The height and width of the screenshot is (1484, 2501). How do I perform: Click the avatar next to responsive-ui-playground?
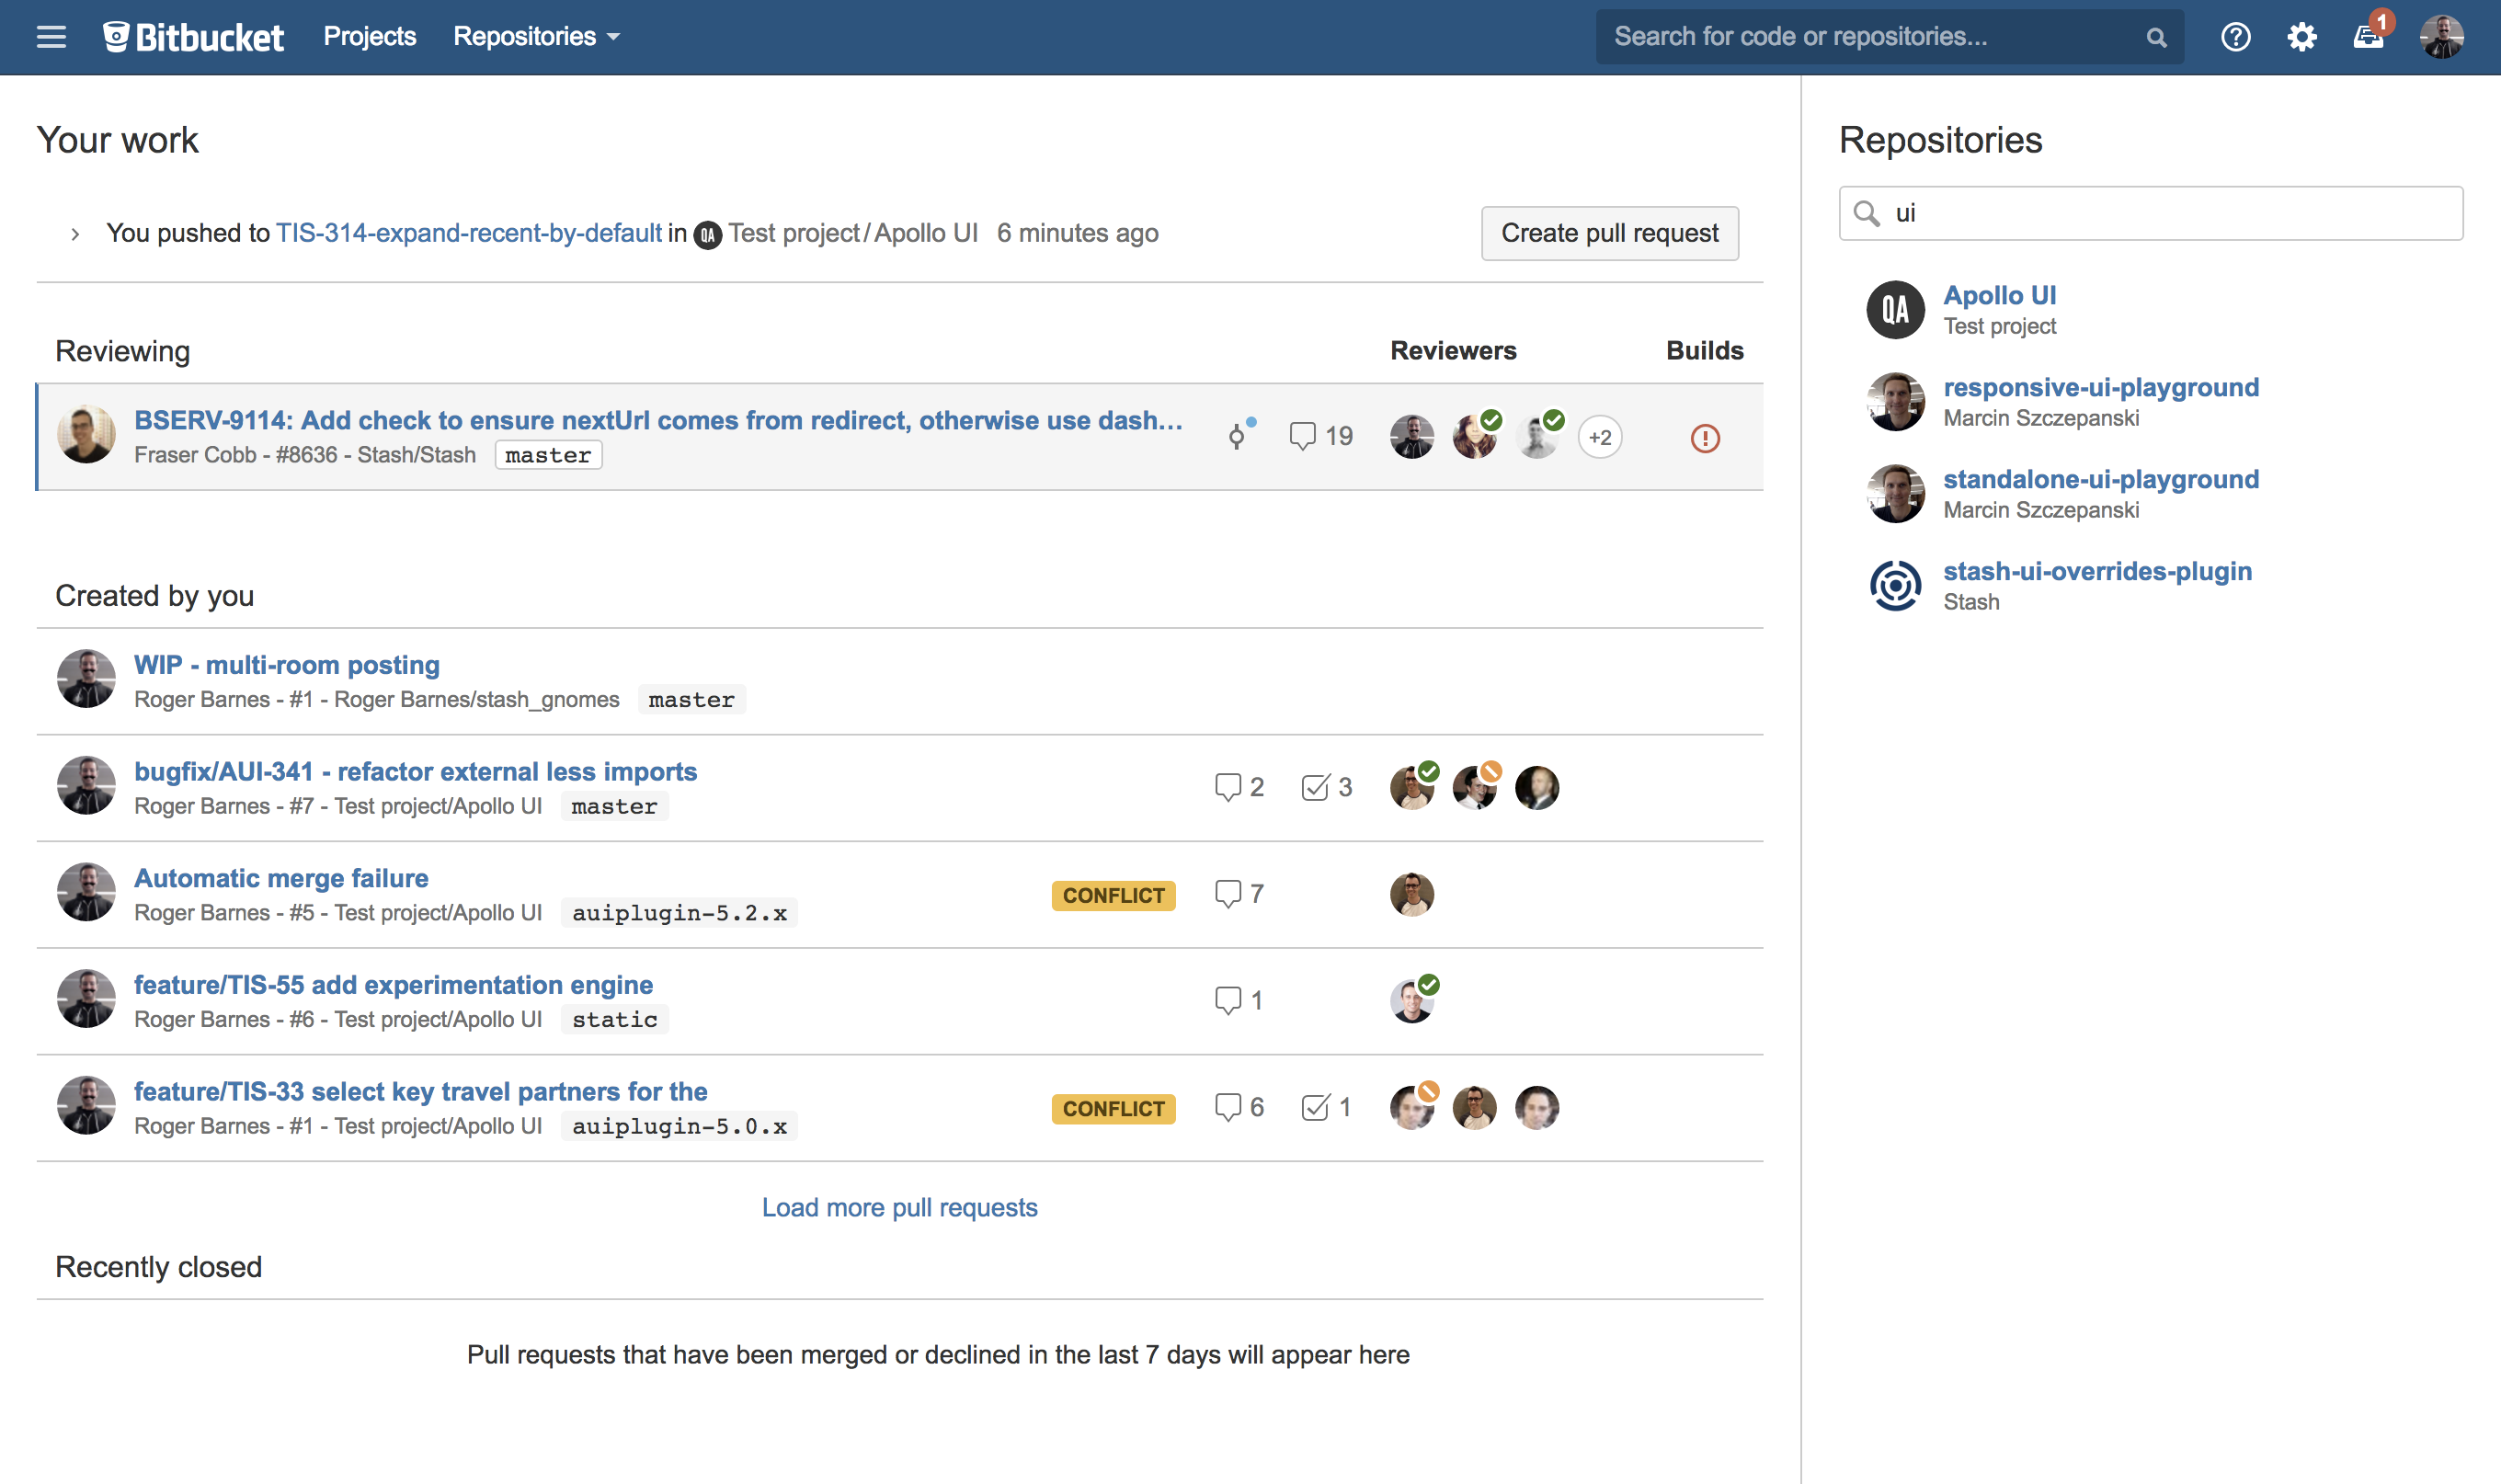[x=1895, y=402]
